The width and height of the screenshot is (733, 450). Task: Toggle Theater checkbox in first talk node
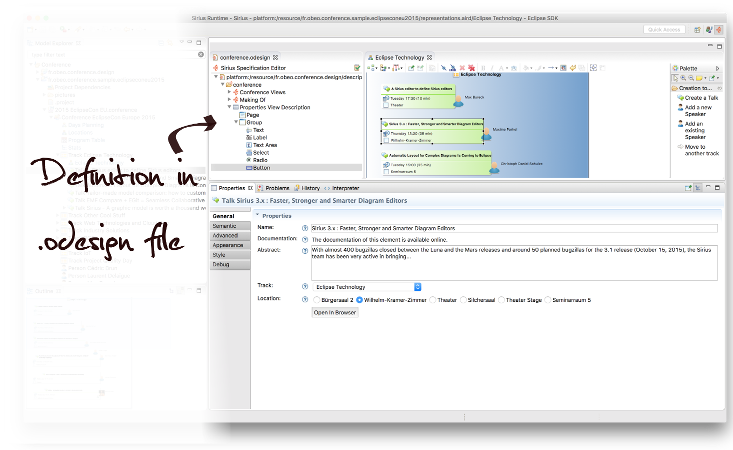click(386, 105)
